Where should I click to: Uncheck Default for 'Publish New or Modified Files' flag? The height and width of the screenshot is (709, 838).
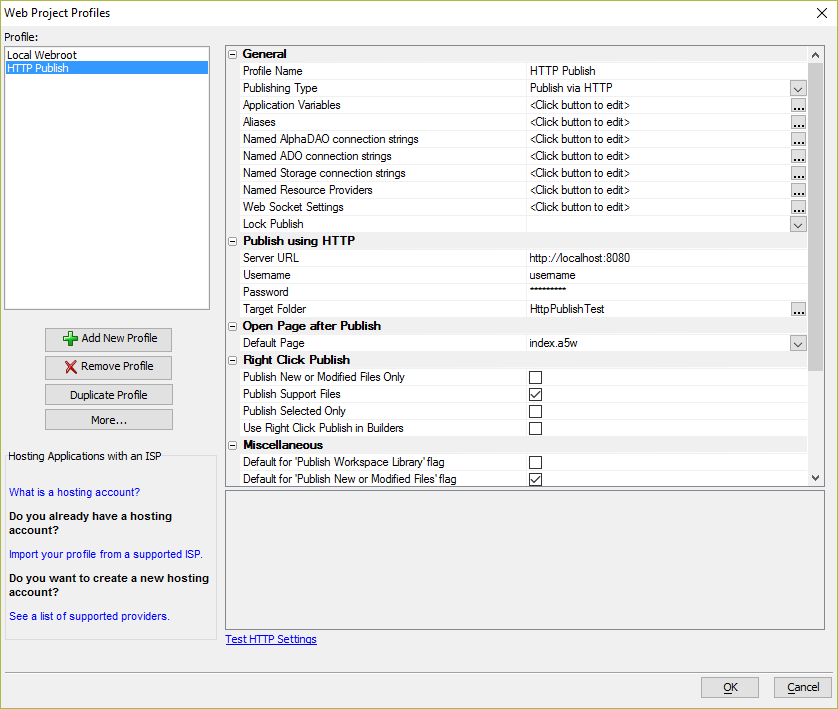tap(535, 479)
